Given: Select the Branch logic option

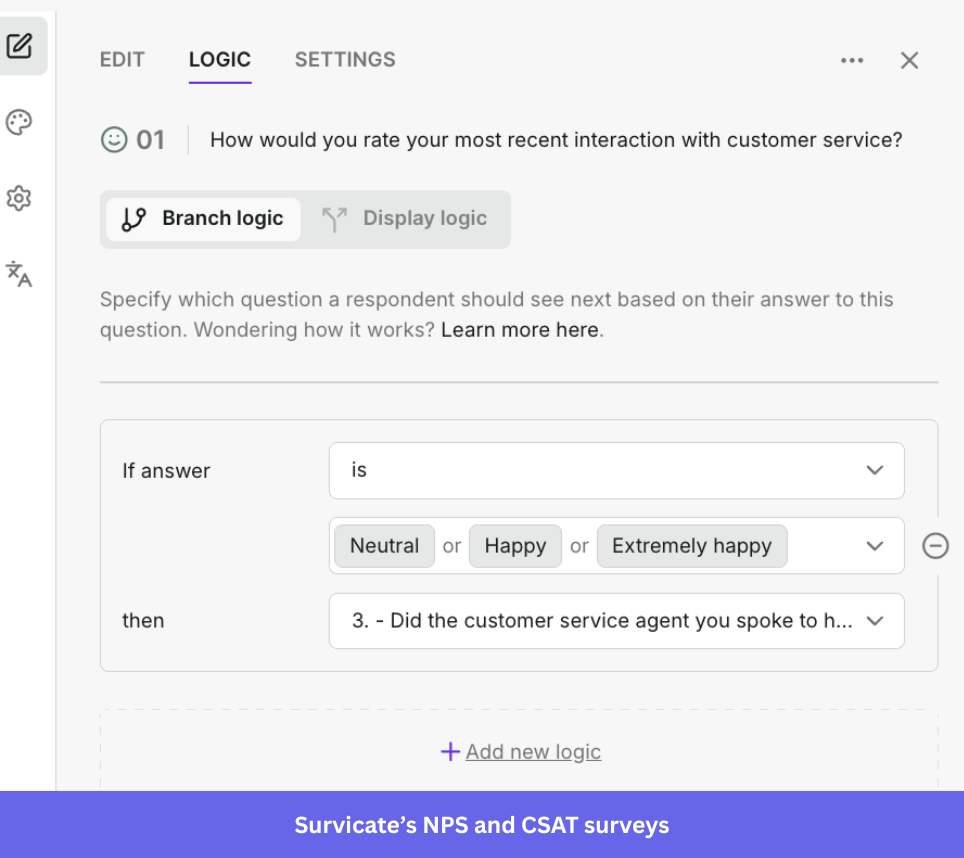Looking at the screenshot, I should point(203,218).
